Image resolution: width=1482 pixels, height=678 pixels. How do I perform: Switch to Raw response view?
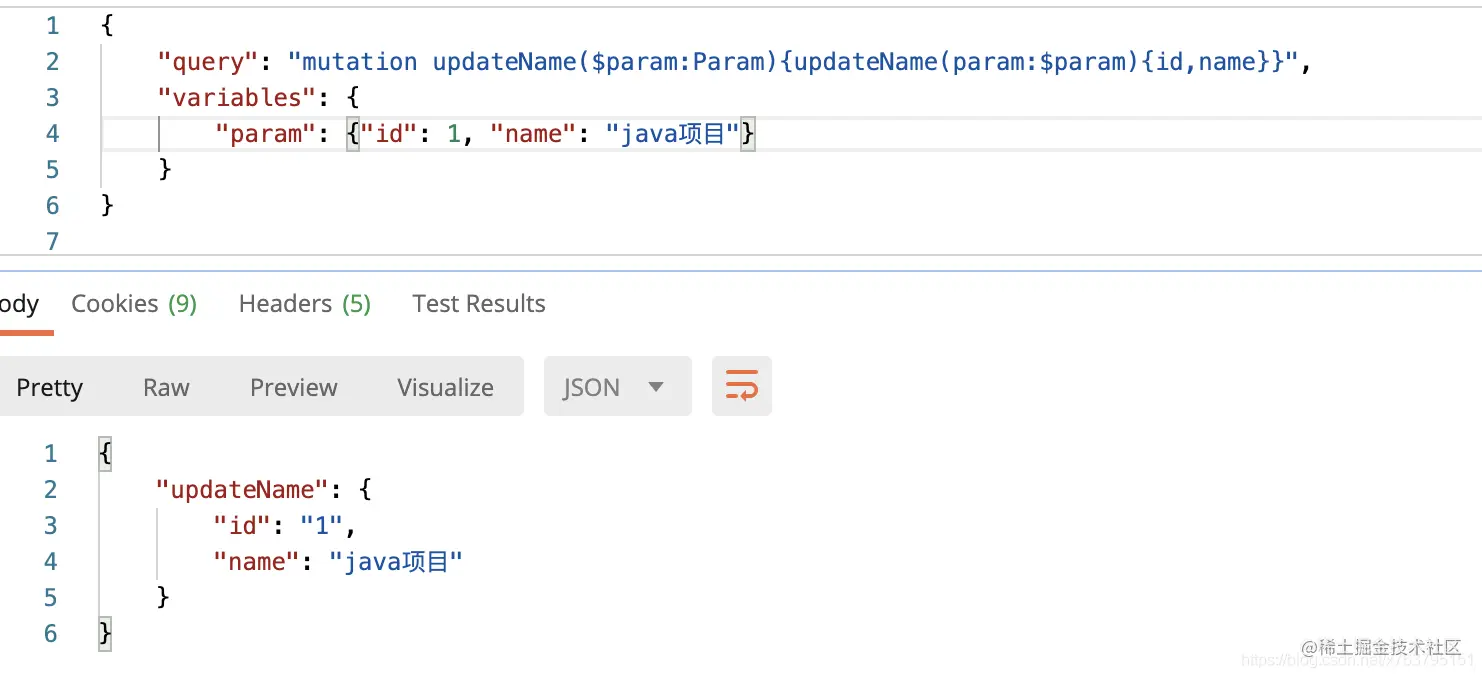coord(166,387)
